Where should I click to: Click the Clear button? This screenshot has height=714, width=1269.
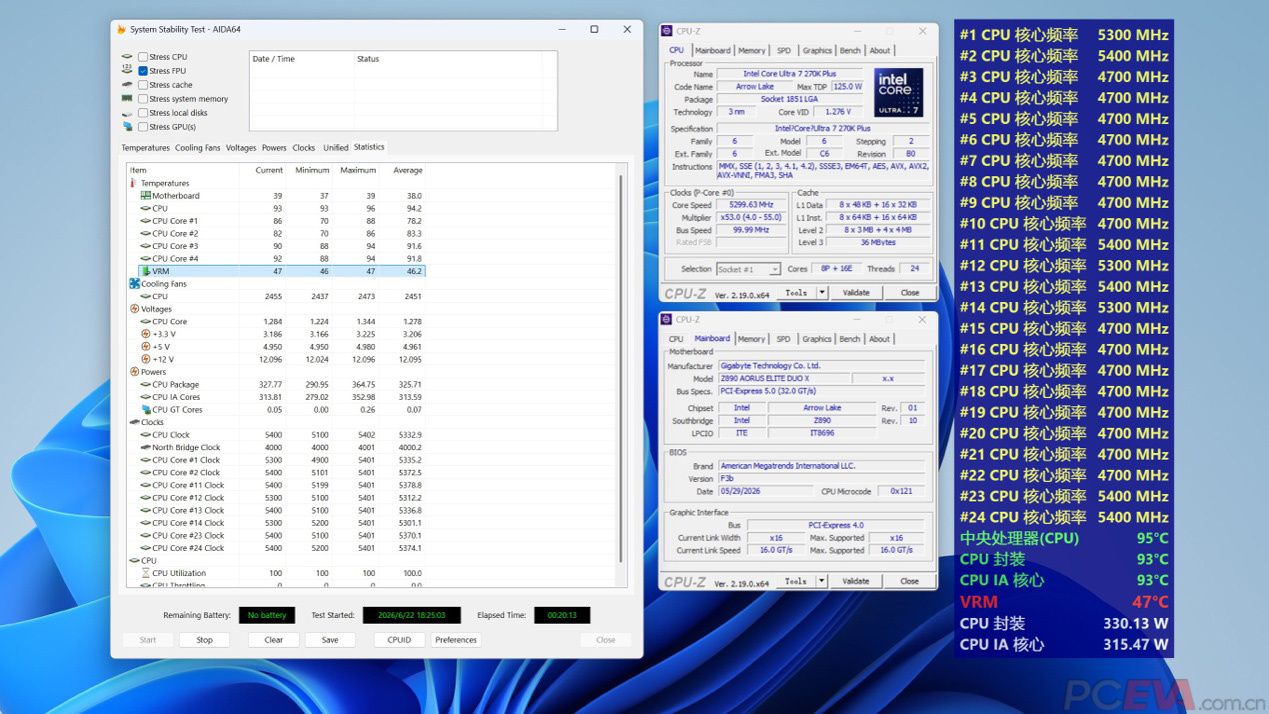(x=273, y=640)
